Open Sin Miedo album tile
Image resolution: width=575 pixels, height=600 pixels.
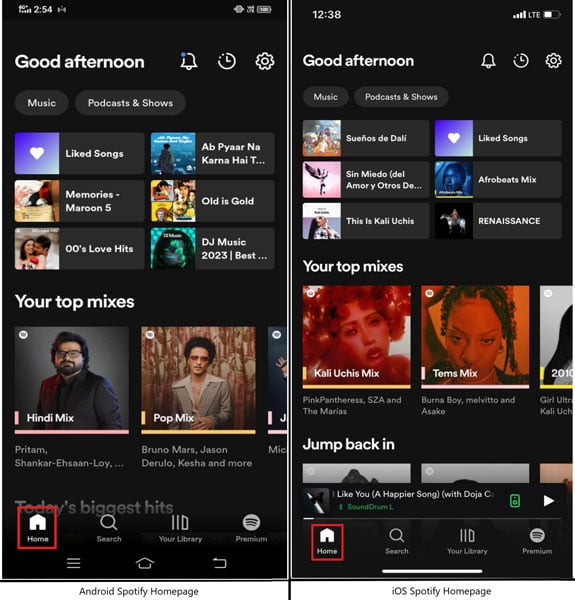pos(366,179)
